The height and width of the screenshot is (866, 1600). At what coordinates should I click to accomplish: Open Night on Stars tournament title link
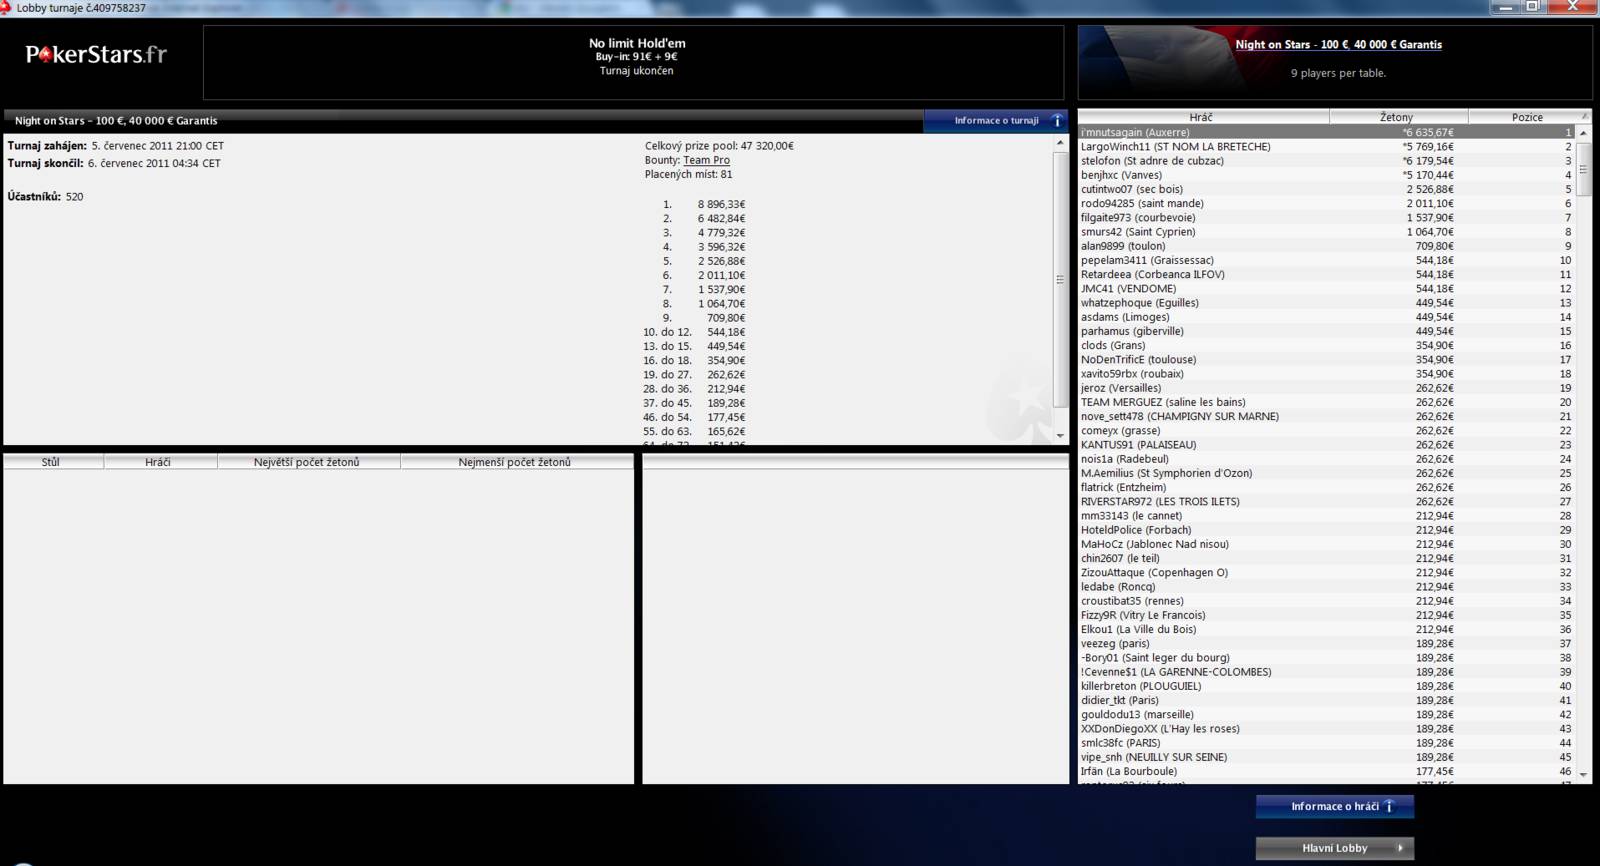(1338, 44)
